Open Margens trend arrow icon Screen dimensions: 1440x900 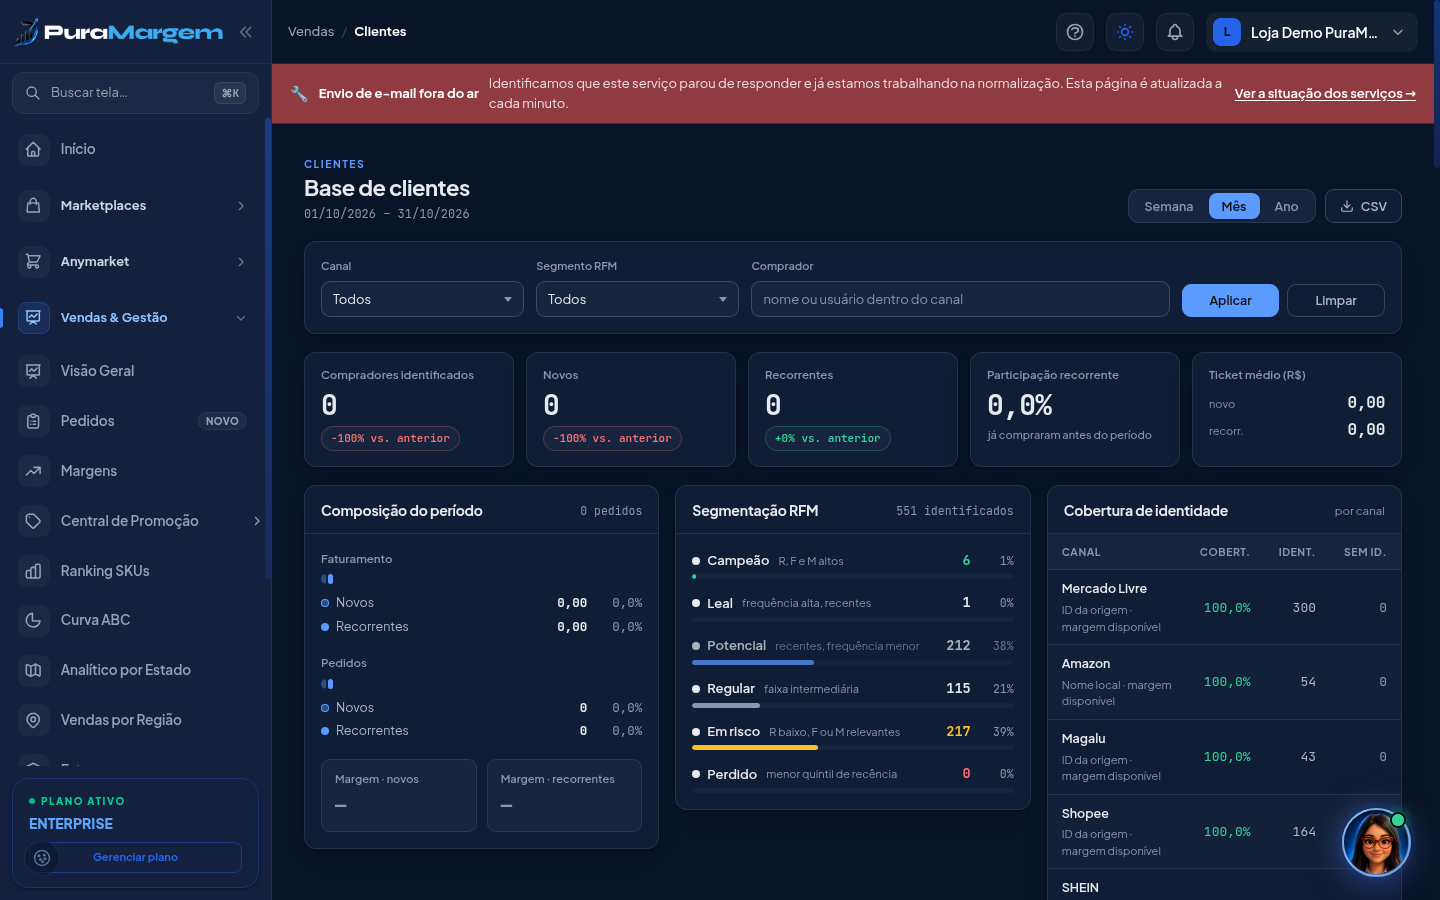pyautogui.click(x=33, y=471)
